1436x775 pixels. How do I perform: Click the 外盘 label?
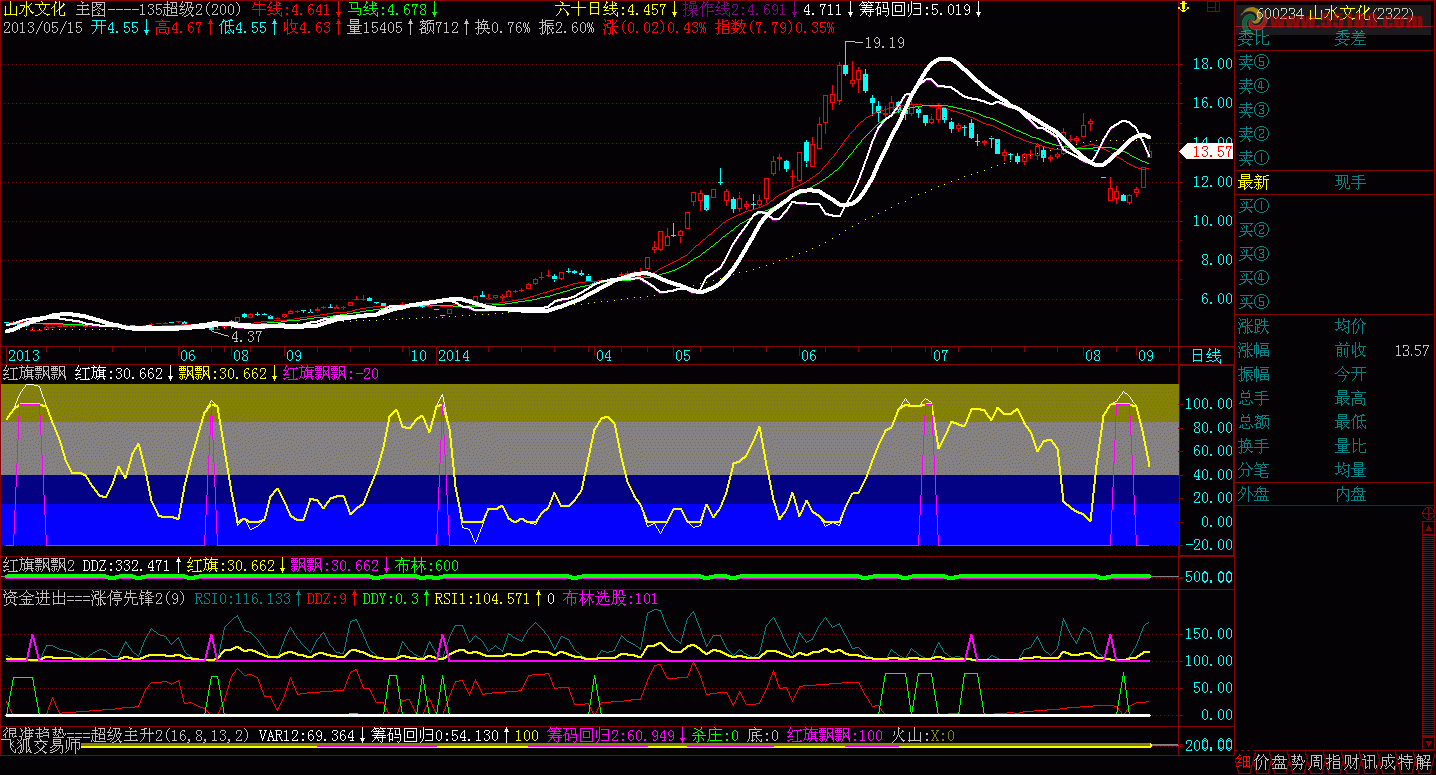1254,494
